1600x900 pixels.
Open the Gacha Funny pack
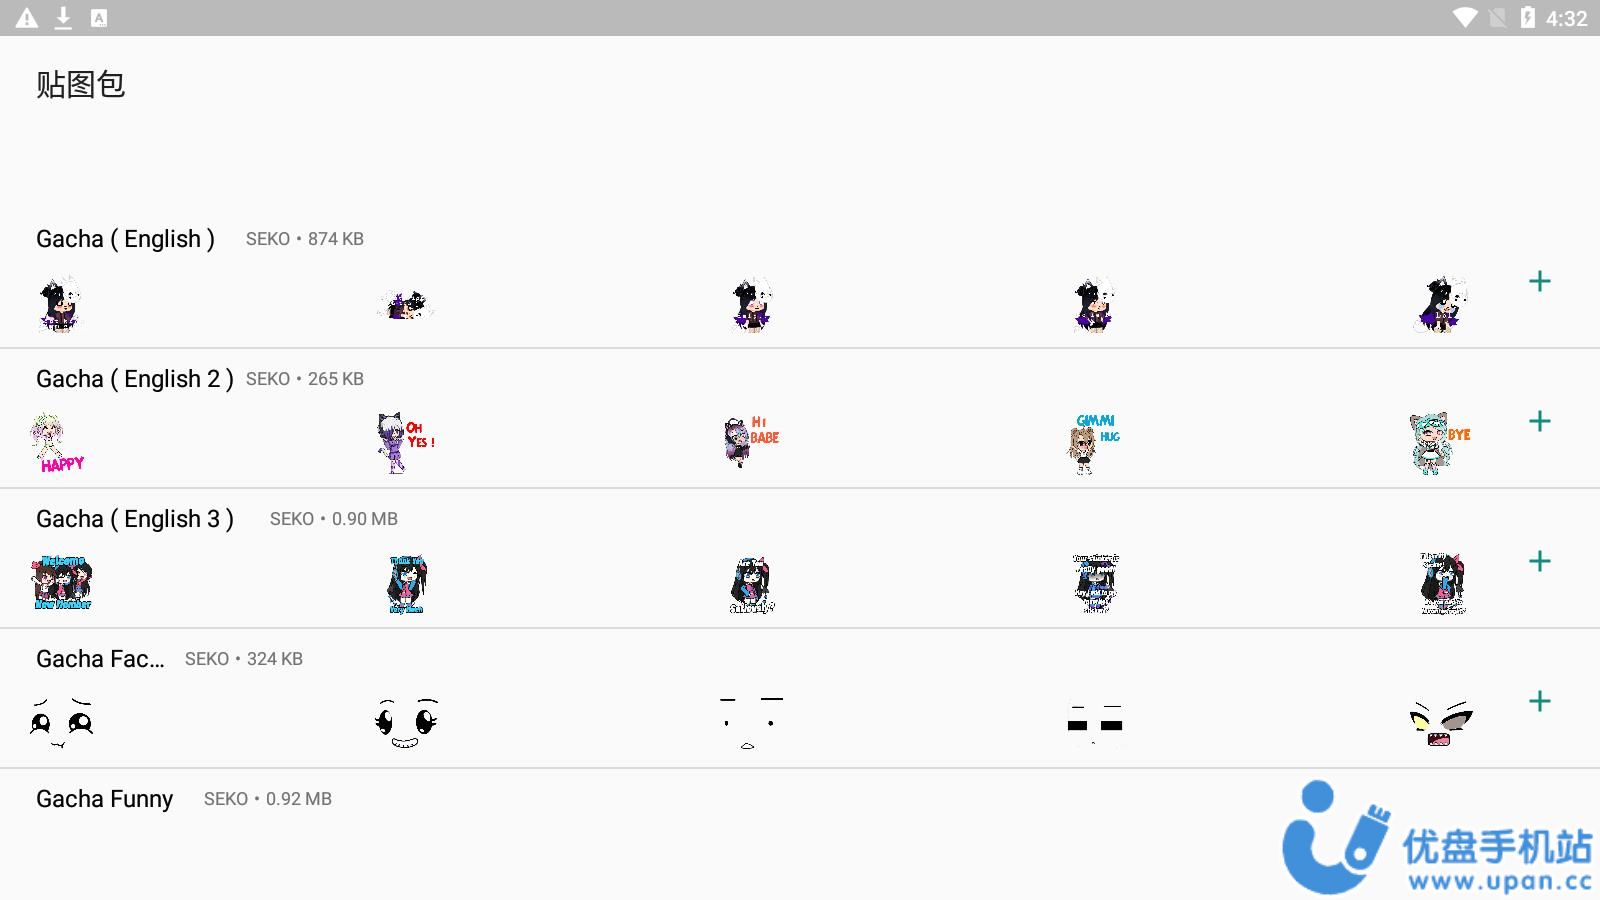(x=104, y=799)
